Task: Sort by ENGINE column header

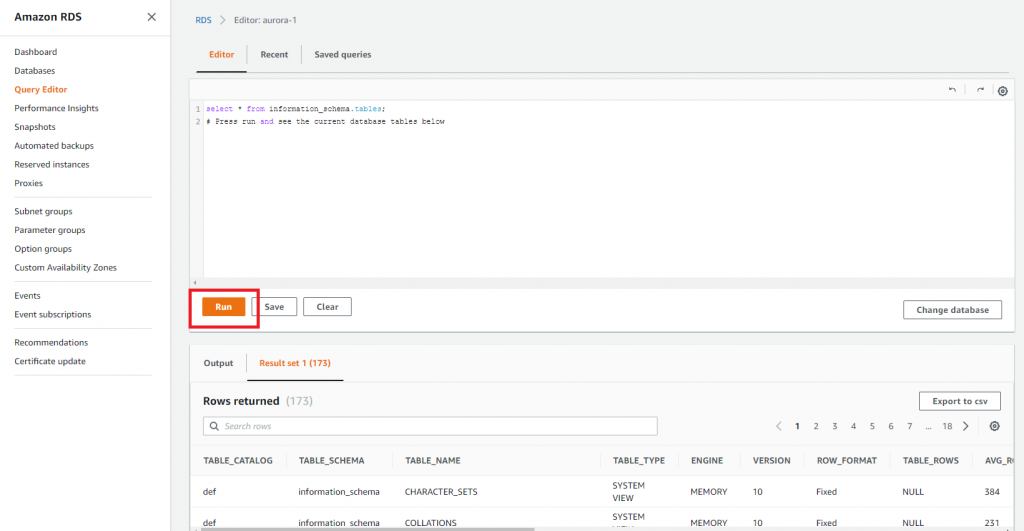Action: (707, 460)
